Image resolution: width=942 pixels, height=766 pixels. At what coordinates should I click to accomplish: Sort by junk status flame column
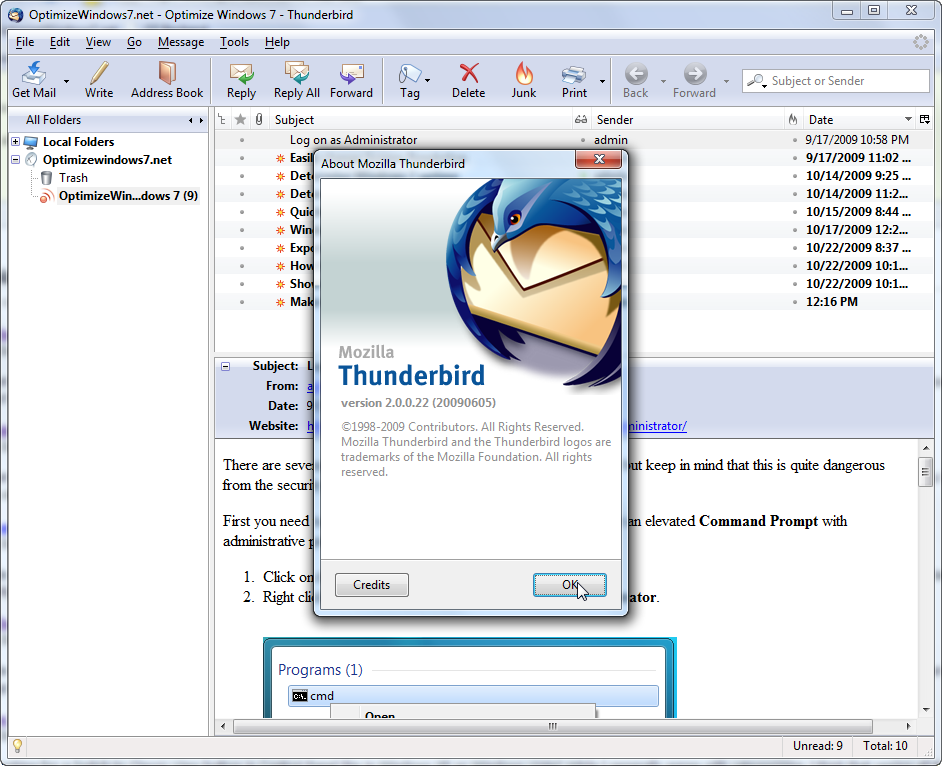(793, 120)
